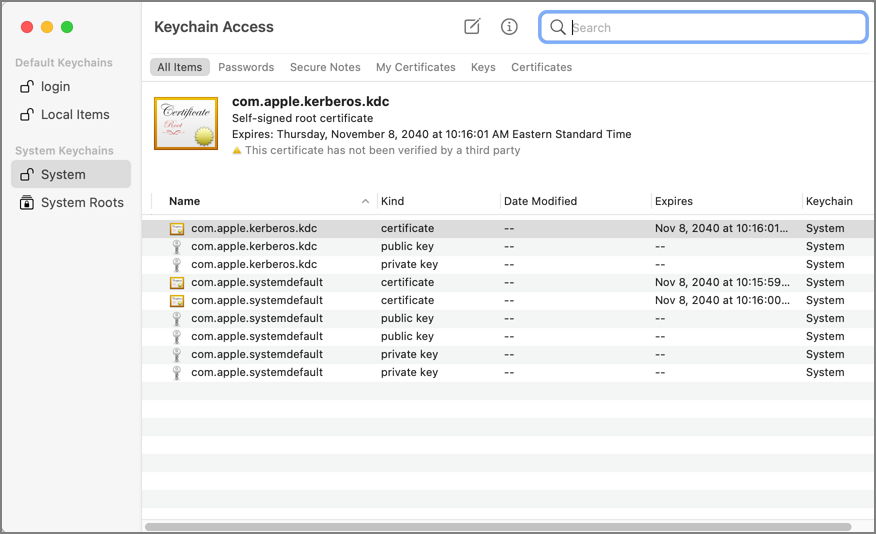Click the Local Items padlock icon
876x534 pixels.
point(27,114)
